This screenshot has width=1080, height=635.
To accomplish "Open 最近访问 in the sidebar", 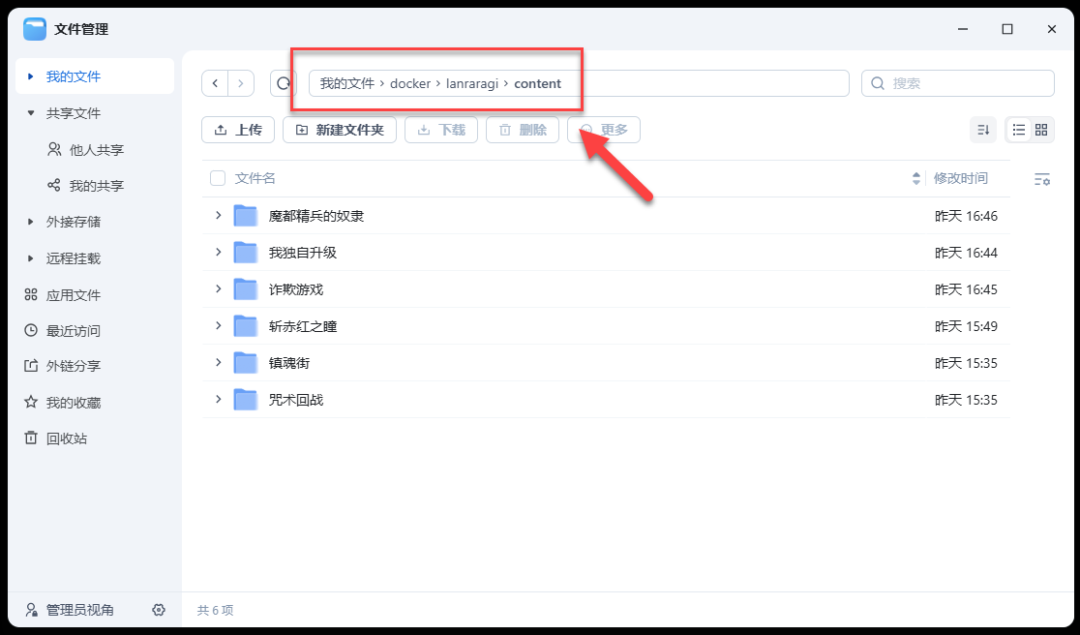I will (x=73, y=331).
